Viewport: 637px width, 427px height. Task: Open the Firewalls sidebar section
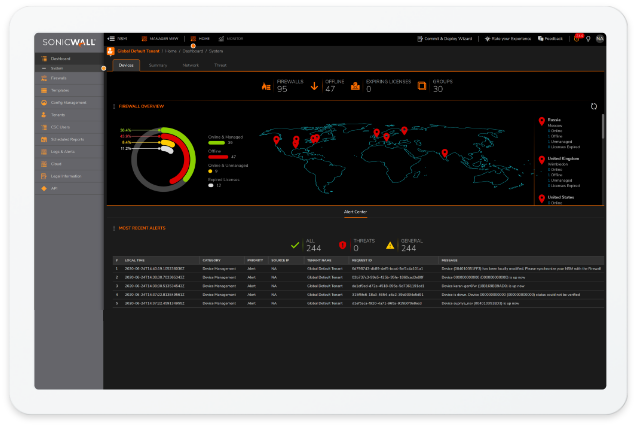[69, 78]
